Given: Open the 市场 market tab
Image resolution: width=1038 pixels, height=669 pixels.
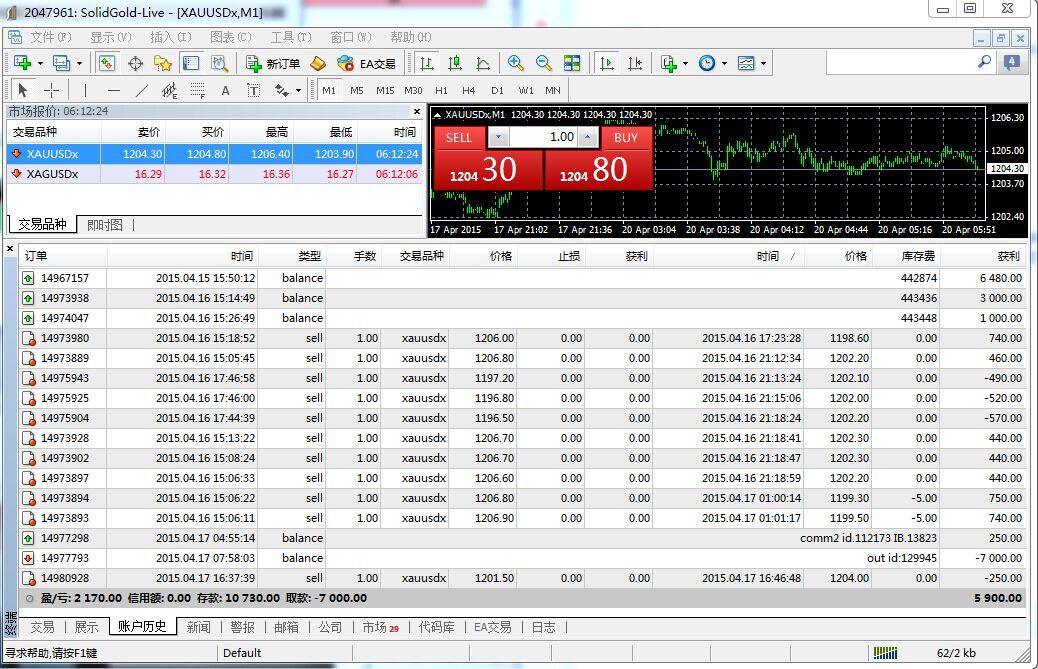Looking at the screenshot, I should coord(380,627).
